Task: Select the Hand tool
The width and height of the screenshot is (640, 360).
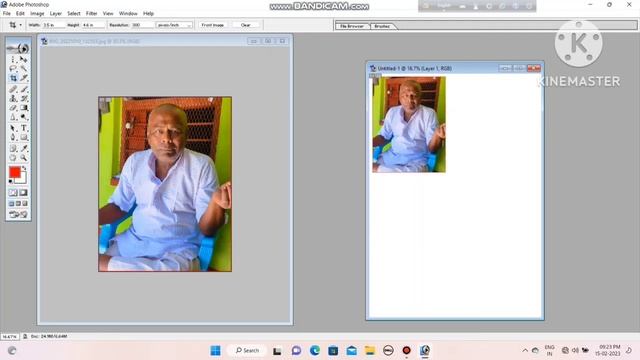Action: tap(13, 158)
